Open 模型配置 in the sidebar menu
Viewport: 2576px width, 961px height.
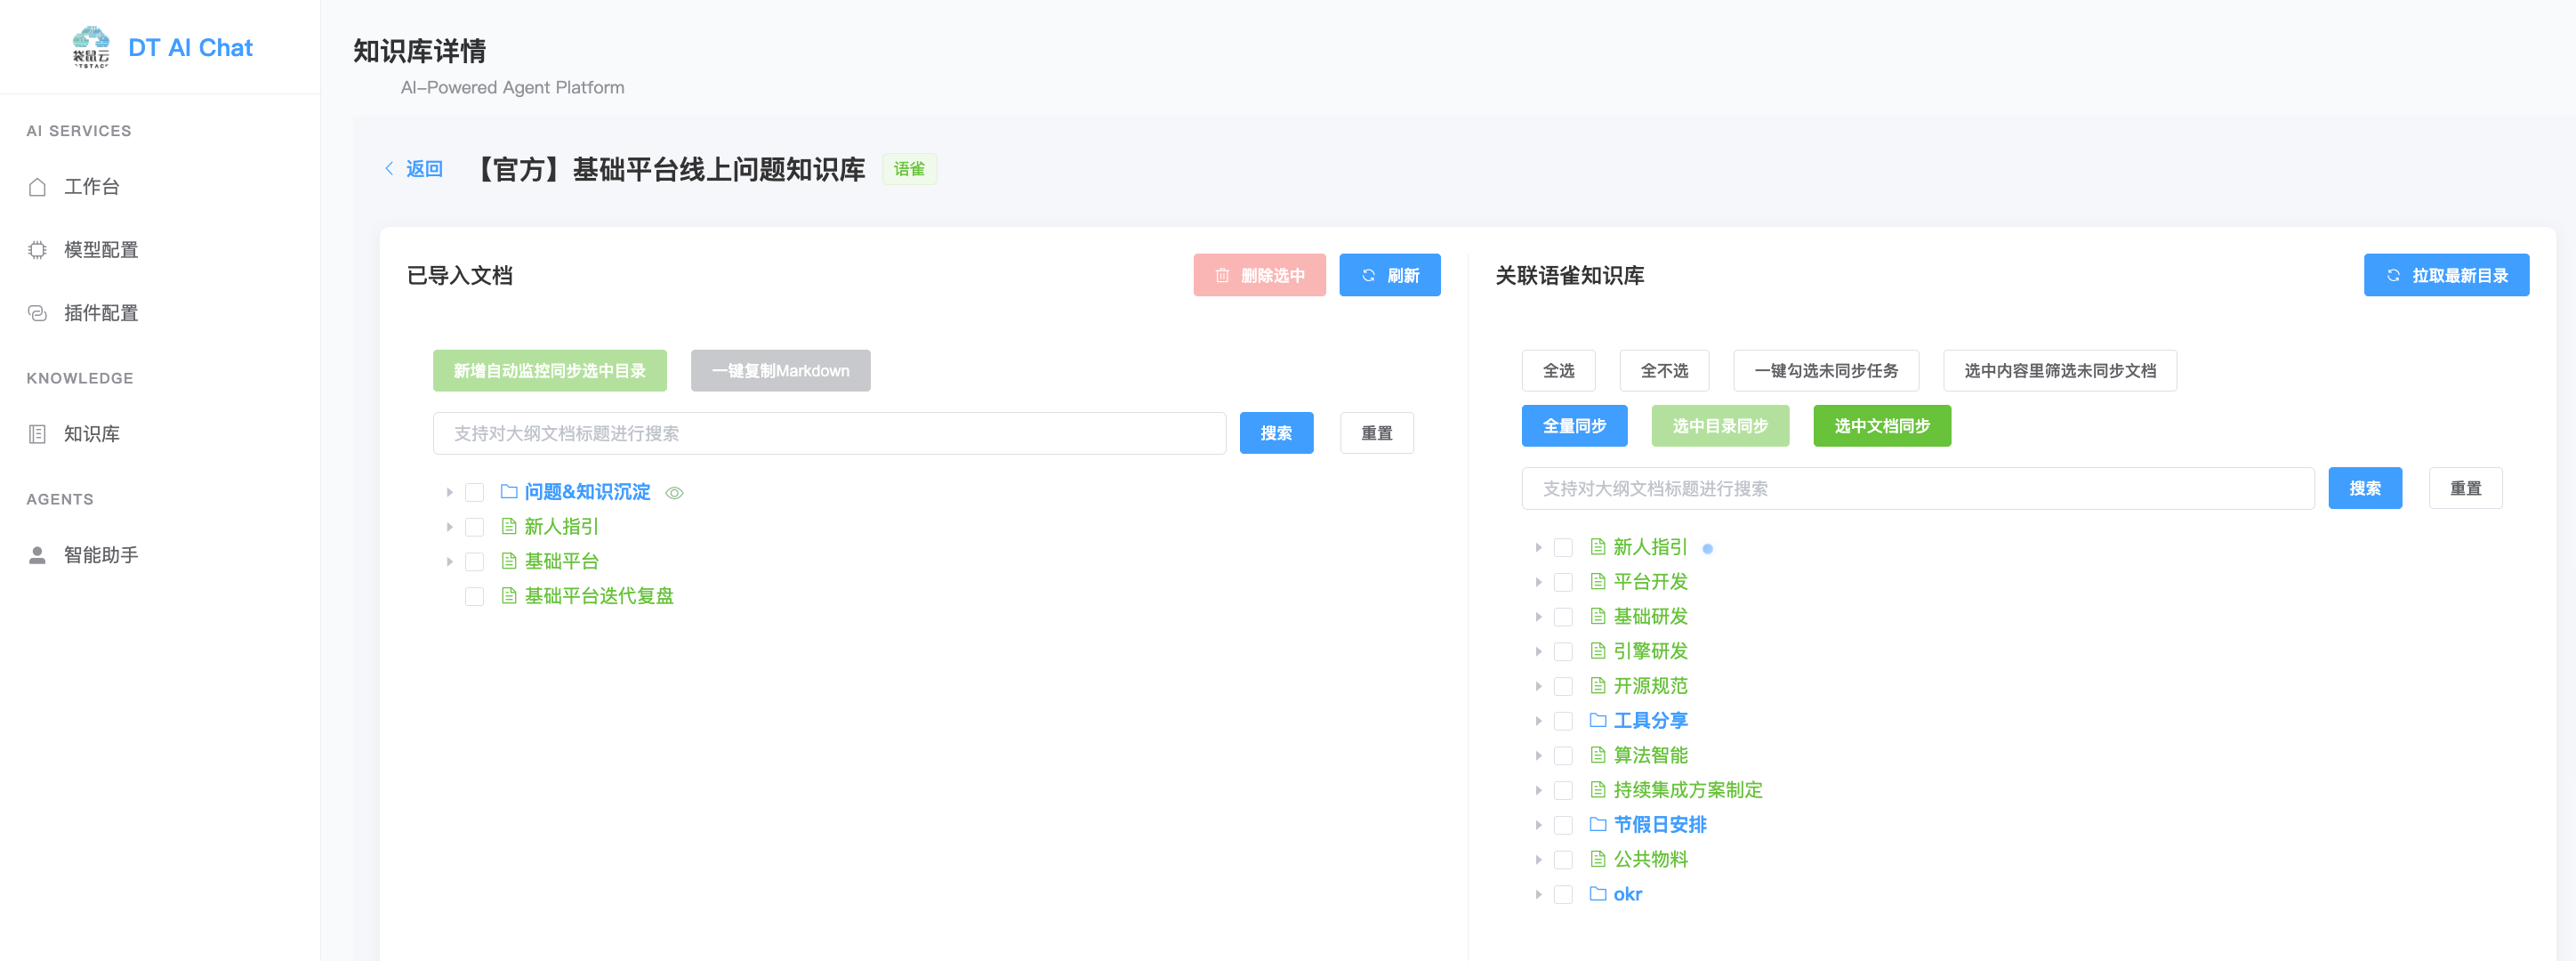tap(101, 250)
